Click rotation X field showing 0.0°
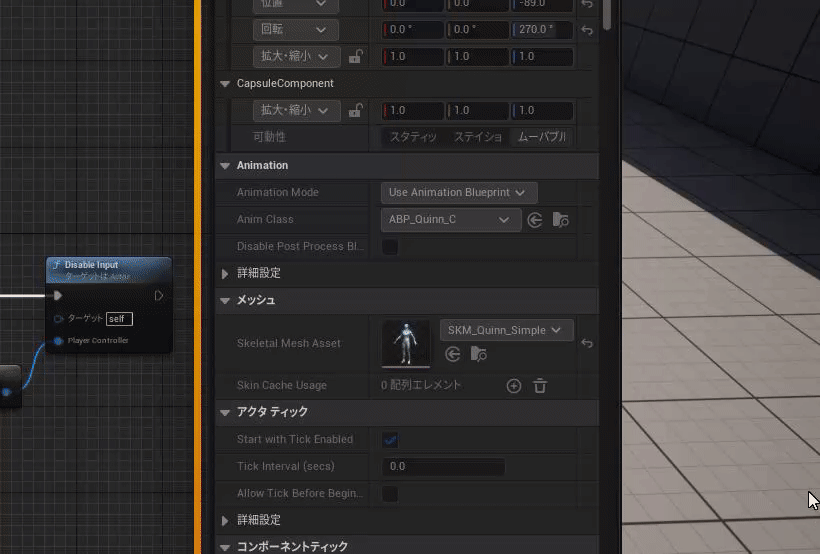820x554 pixels. pyautogui.click(x=413, y=30)
